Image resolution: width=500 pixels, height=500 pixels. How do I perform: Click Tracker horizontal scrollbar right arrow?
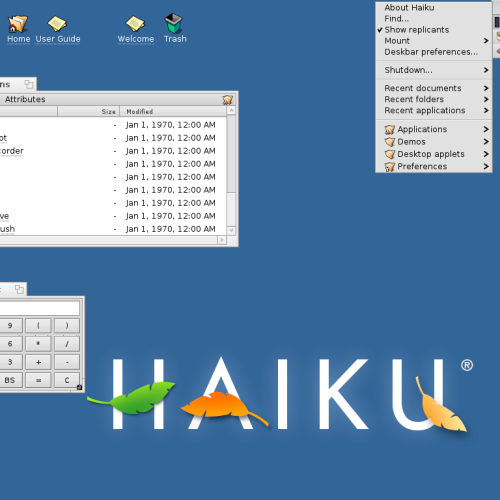(222, 240)
